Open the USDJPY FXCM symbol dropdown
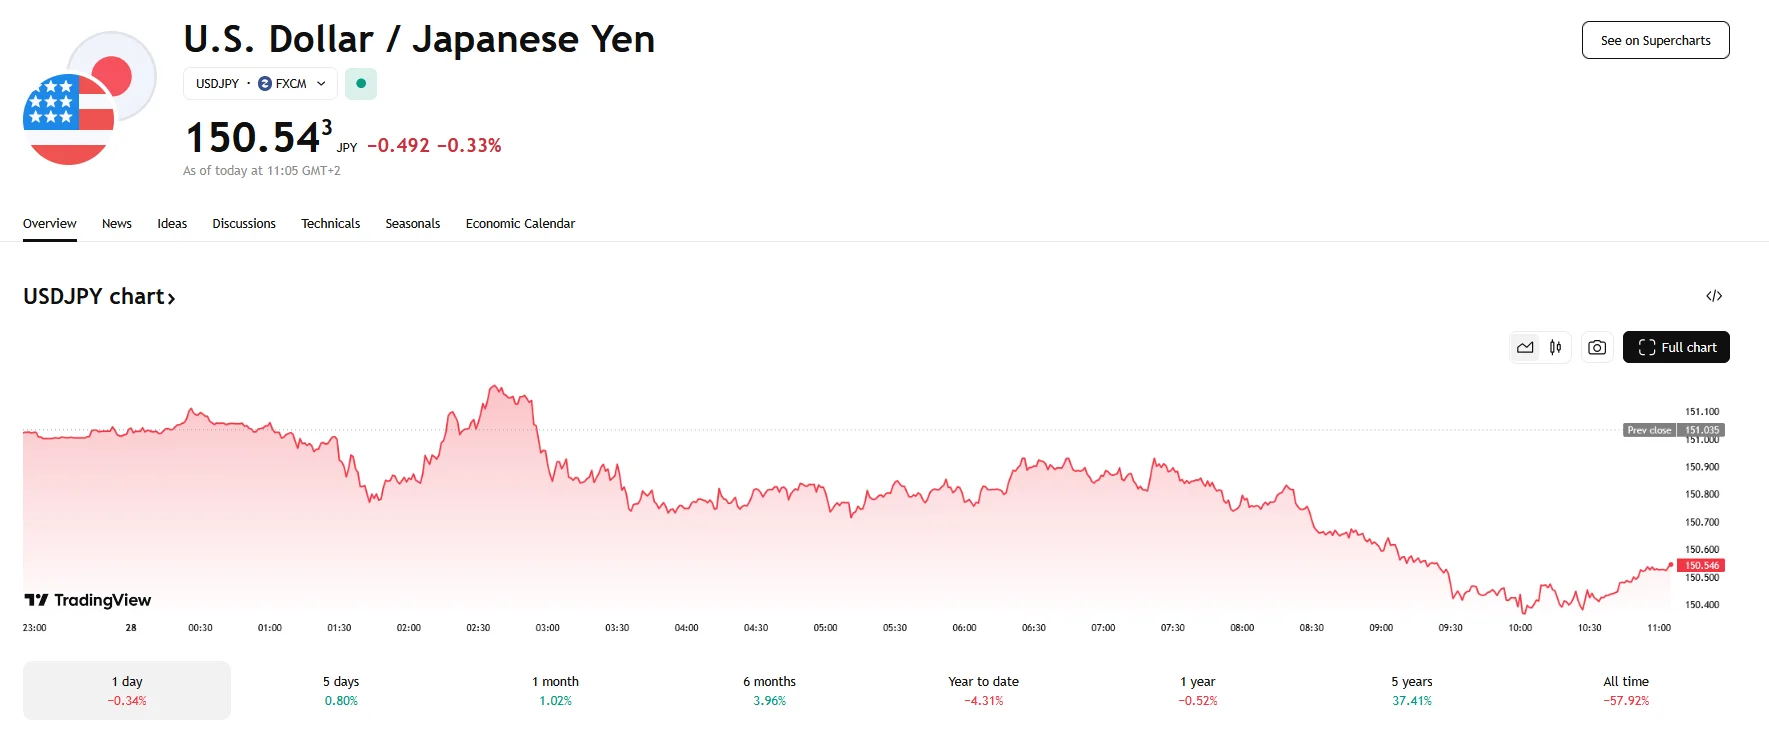The width and height of the screenshot is (1769, 745). point(260,84)
